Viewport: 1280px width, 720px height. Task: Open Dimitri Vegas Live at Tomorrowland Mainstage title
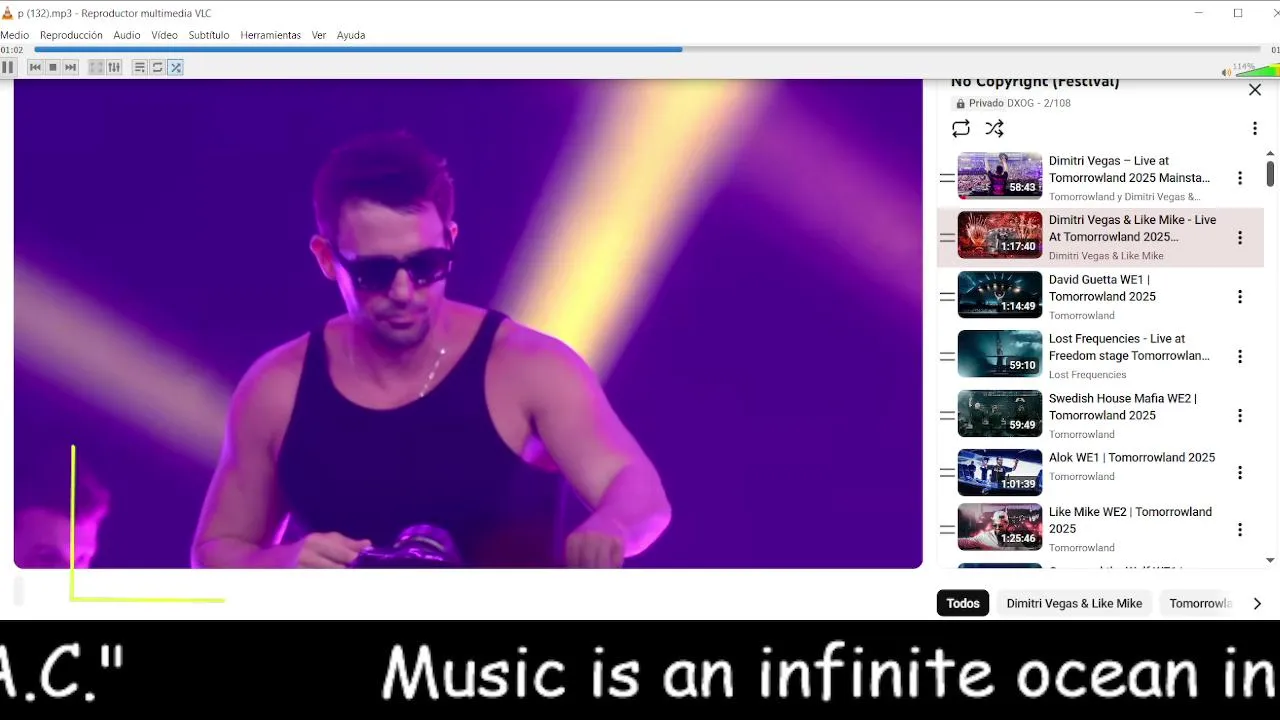[1129, 169]
